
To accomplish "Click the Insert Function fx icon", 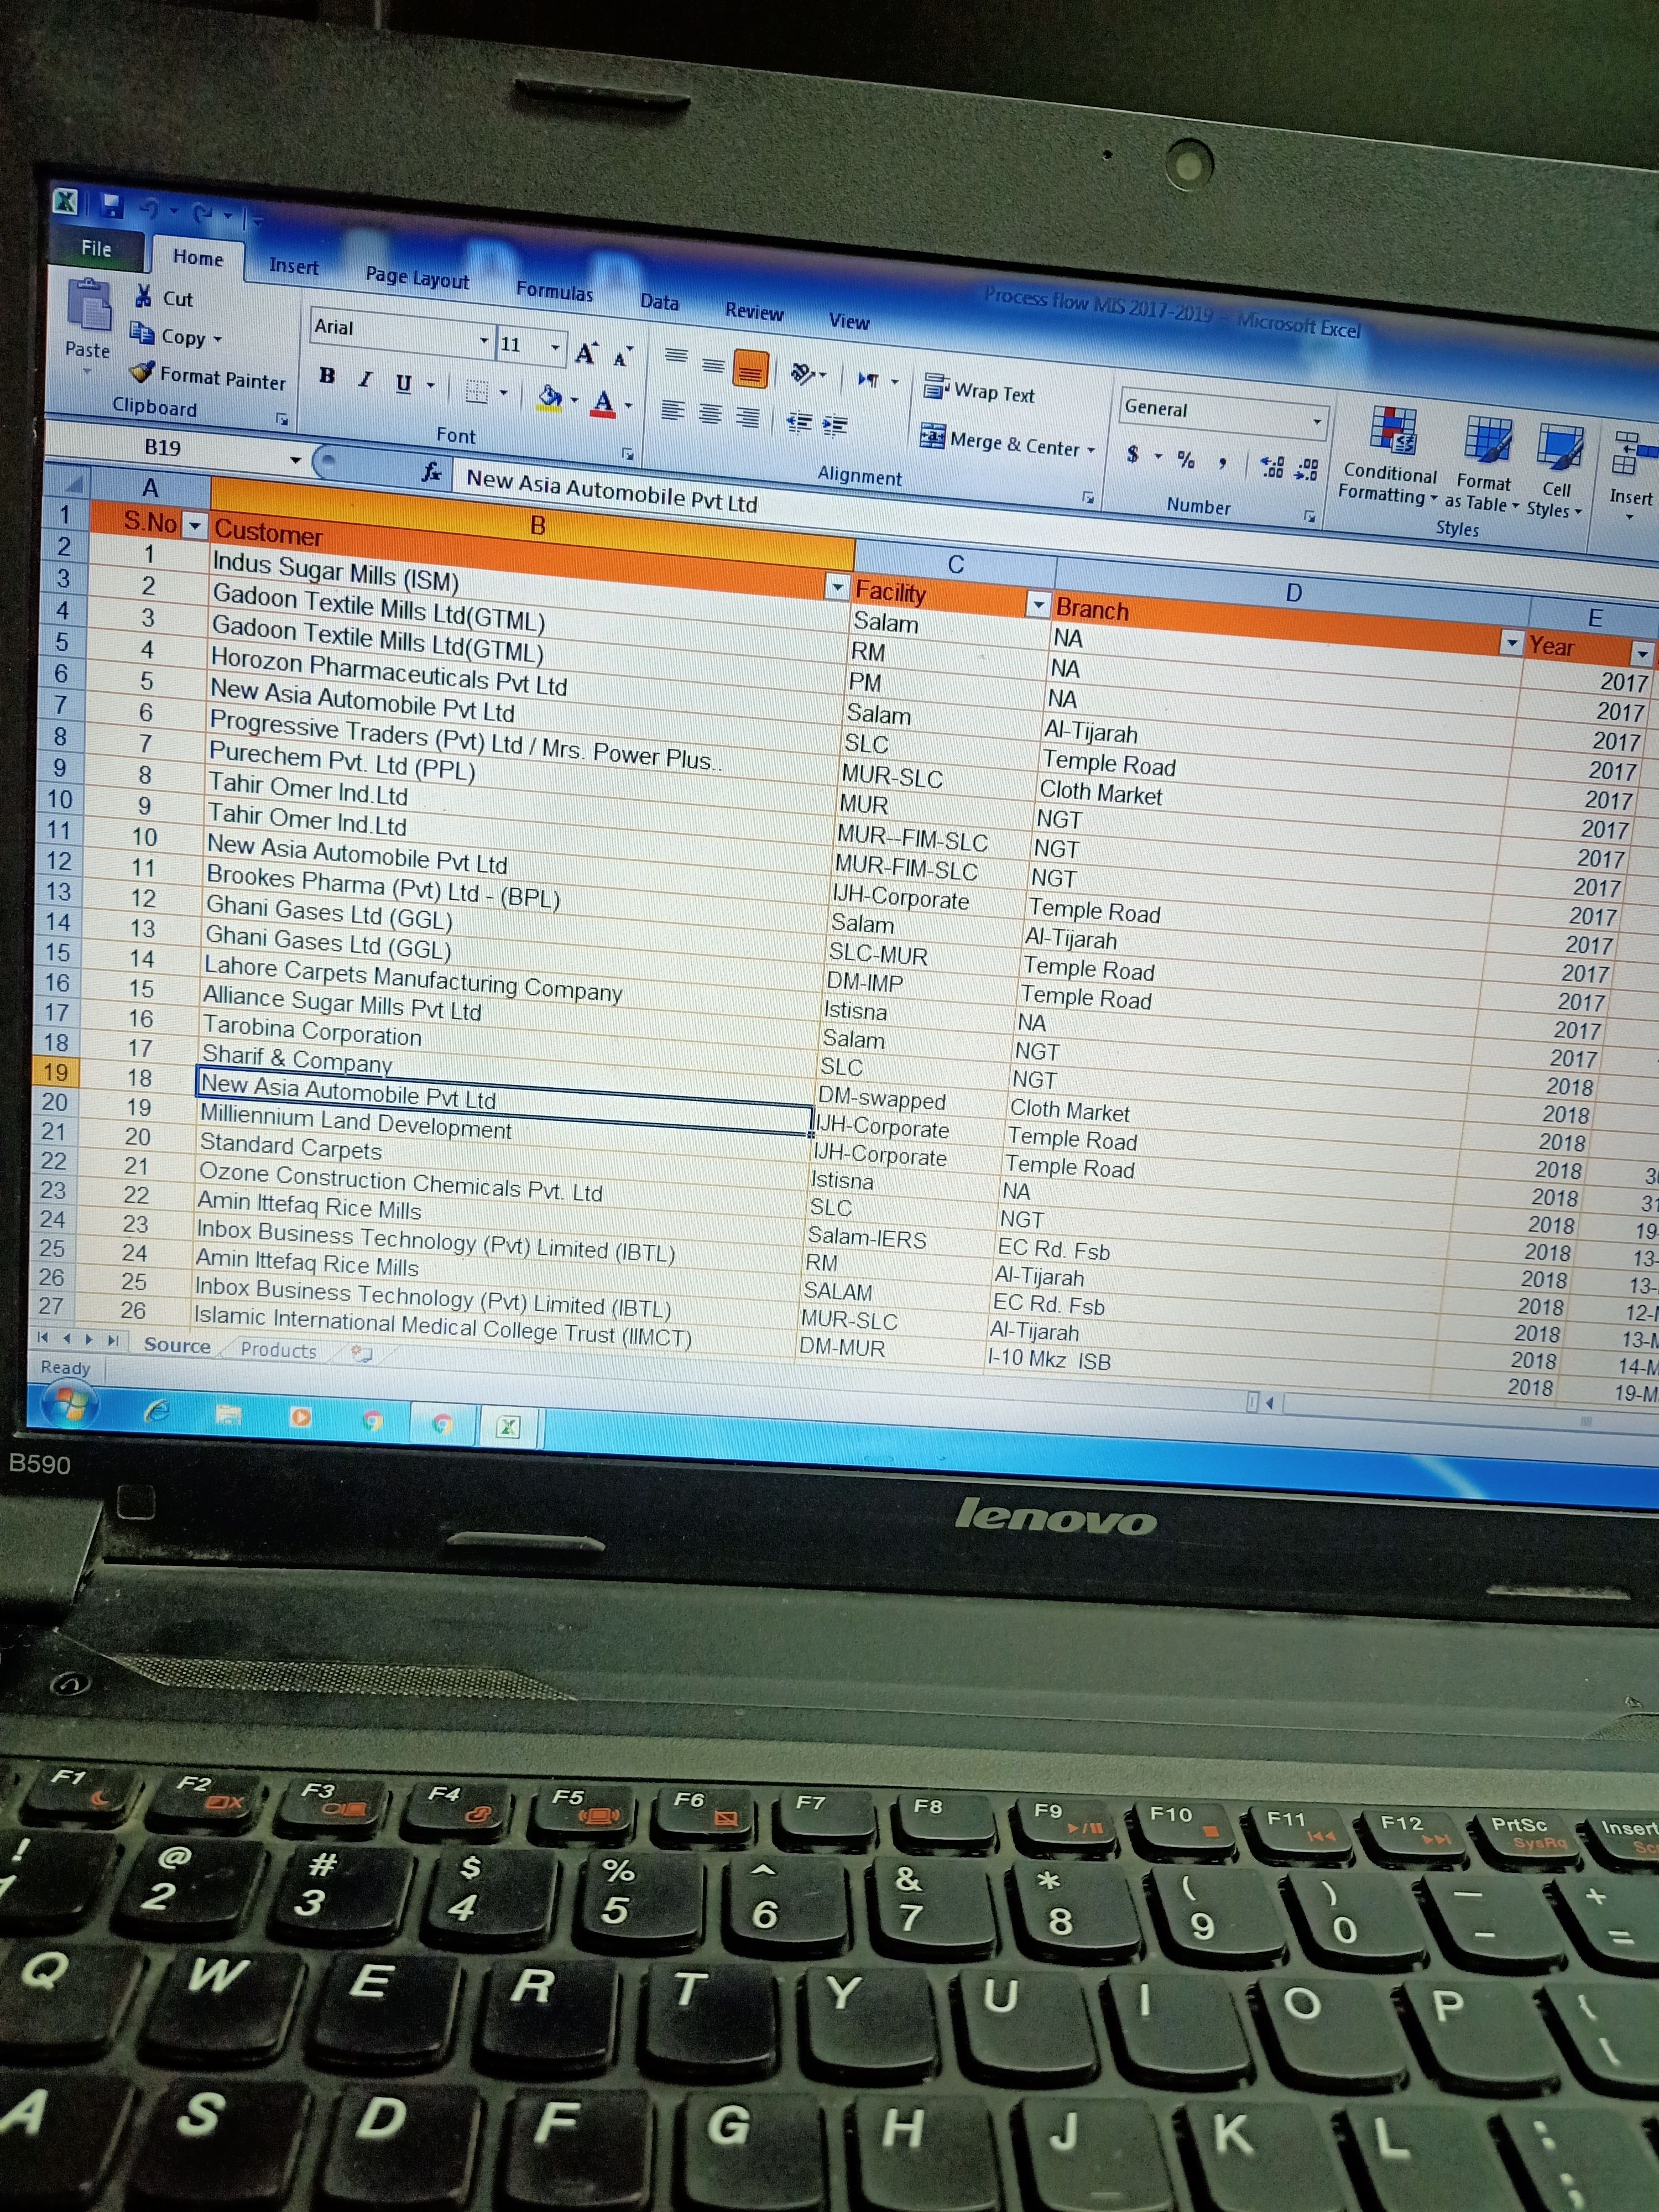I will [432, 471].
